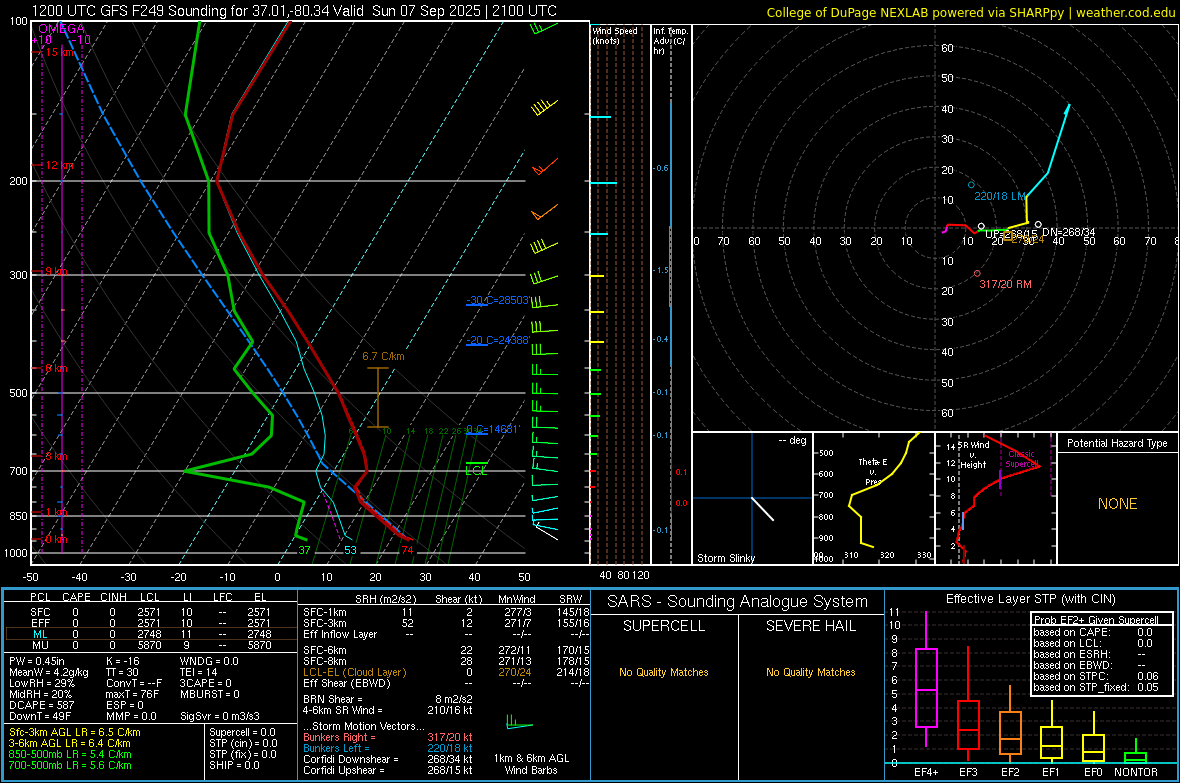Click the CAPE column header
The height and width of the screenshot is (783, 1180).
76,597
